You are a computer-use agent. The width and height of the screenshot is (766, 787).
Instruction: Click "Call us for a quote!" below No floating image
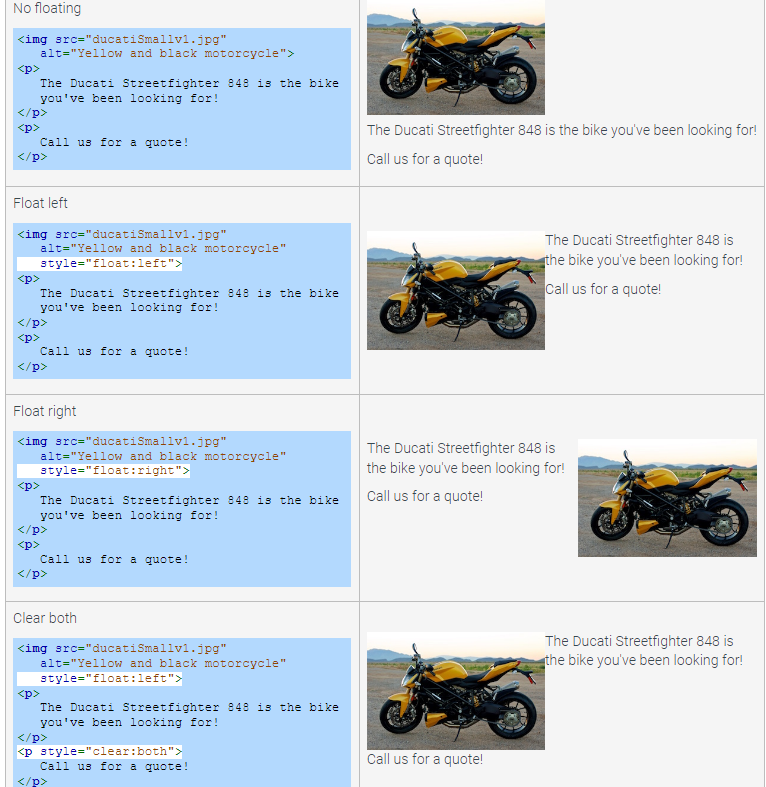(425, 159)
